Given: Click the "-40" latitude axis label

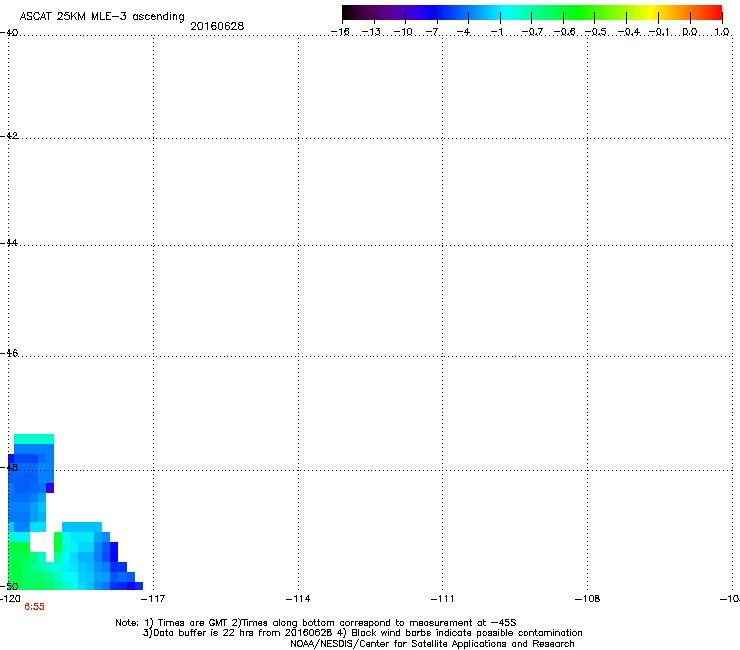Looking at the screenshot, I should pyautogui.click(x=9, y=33).
